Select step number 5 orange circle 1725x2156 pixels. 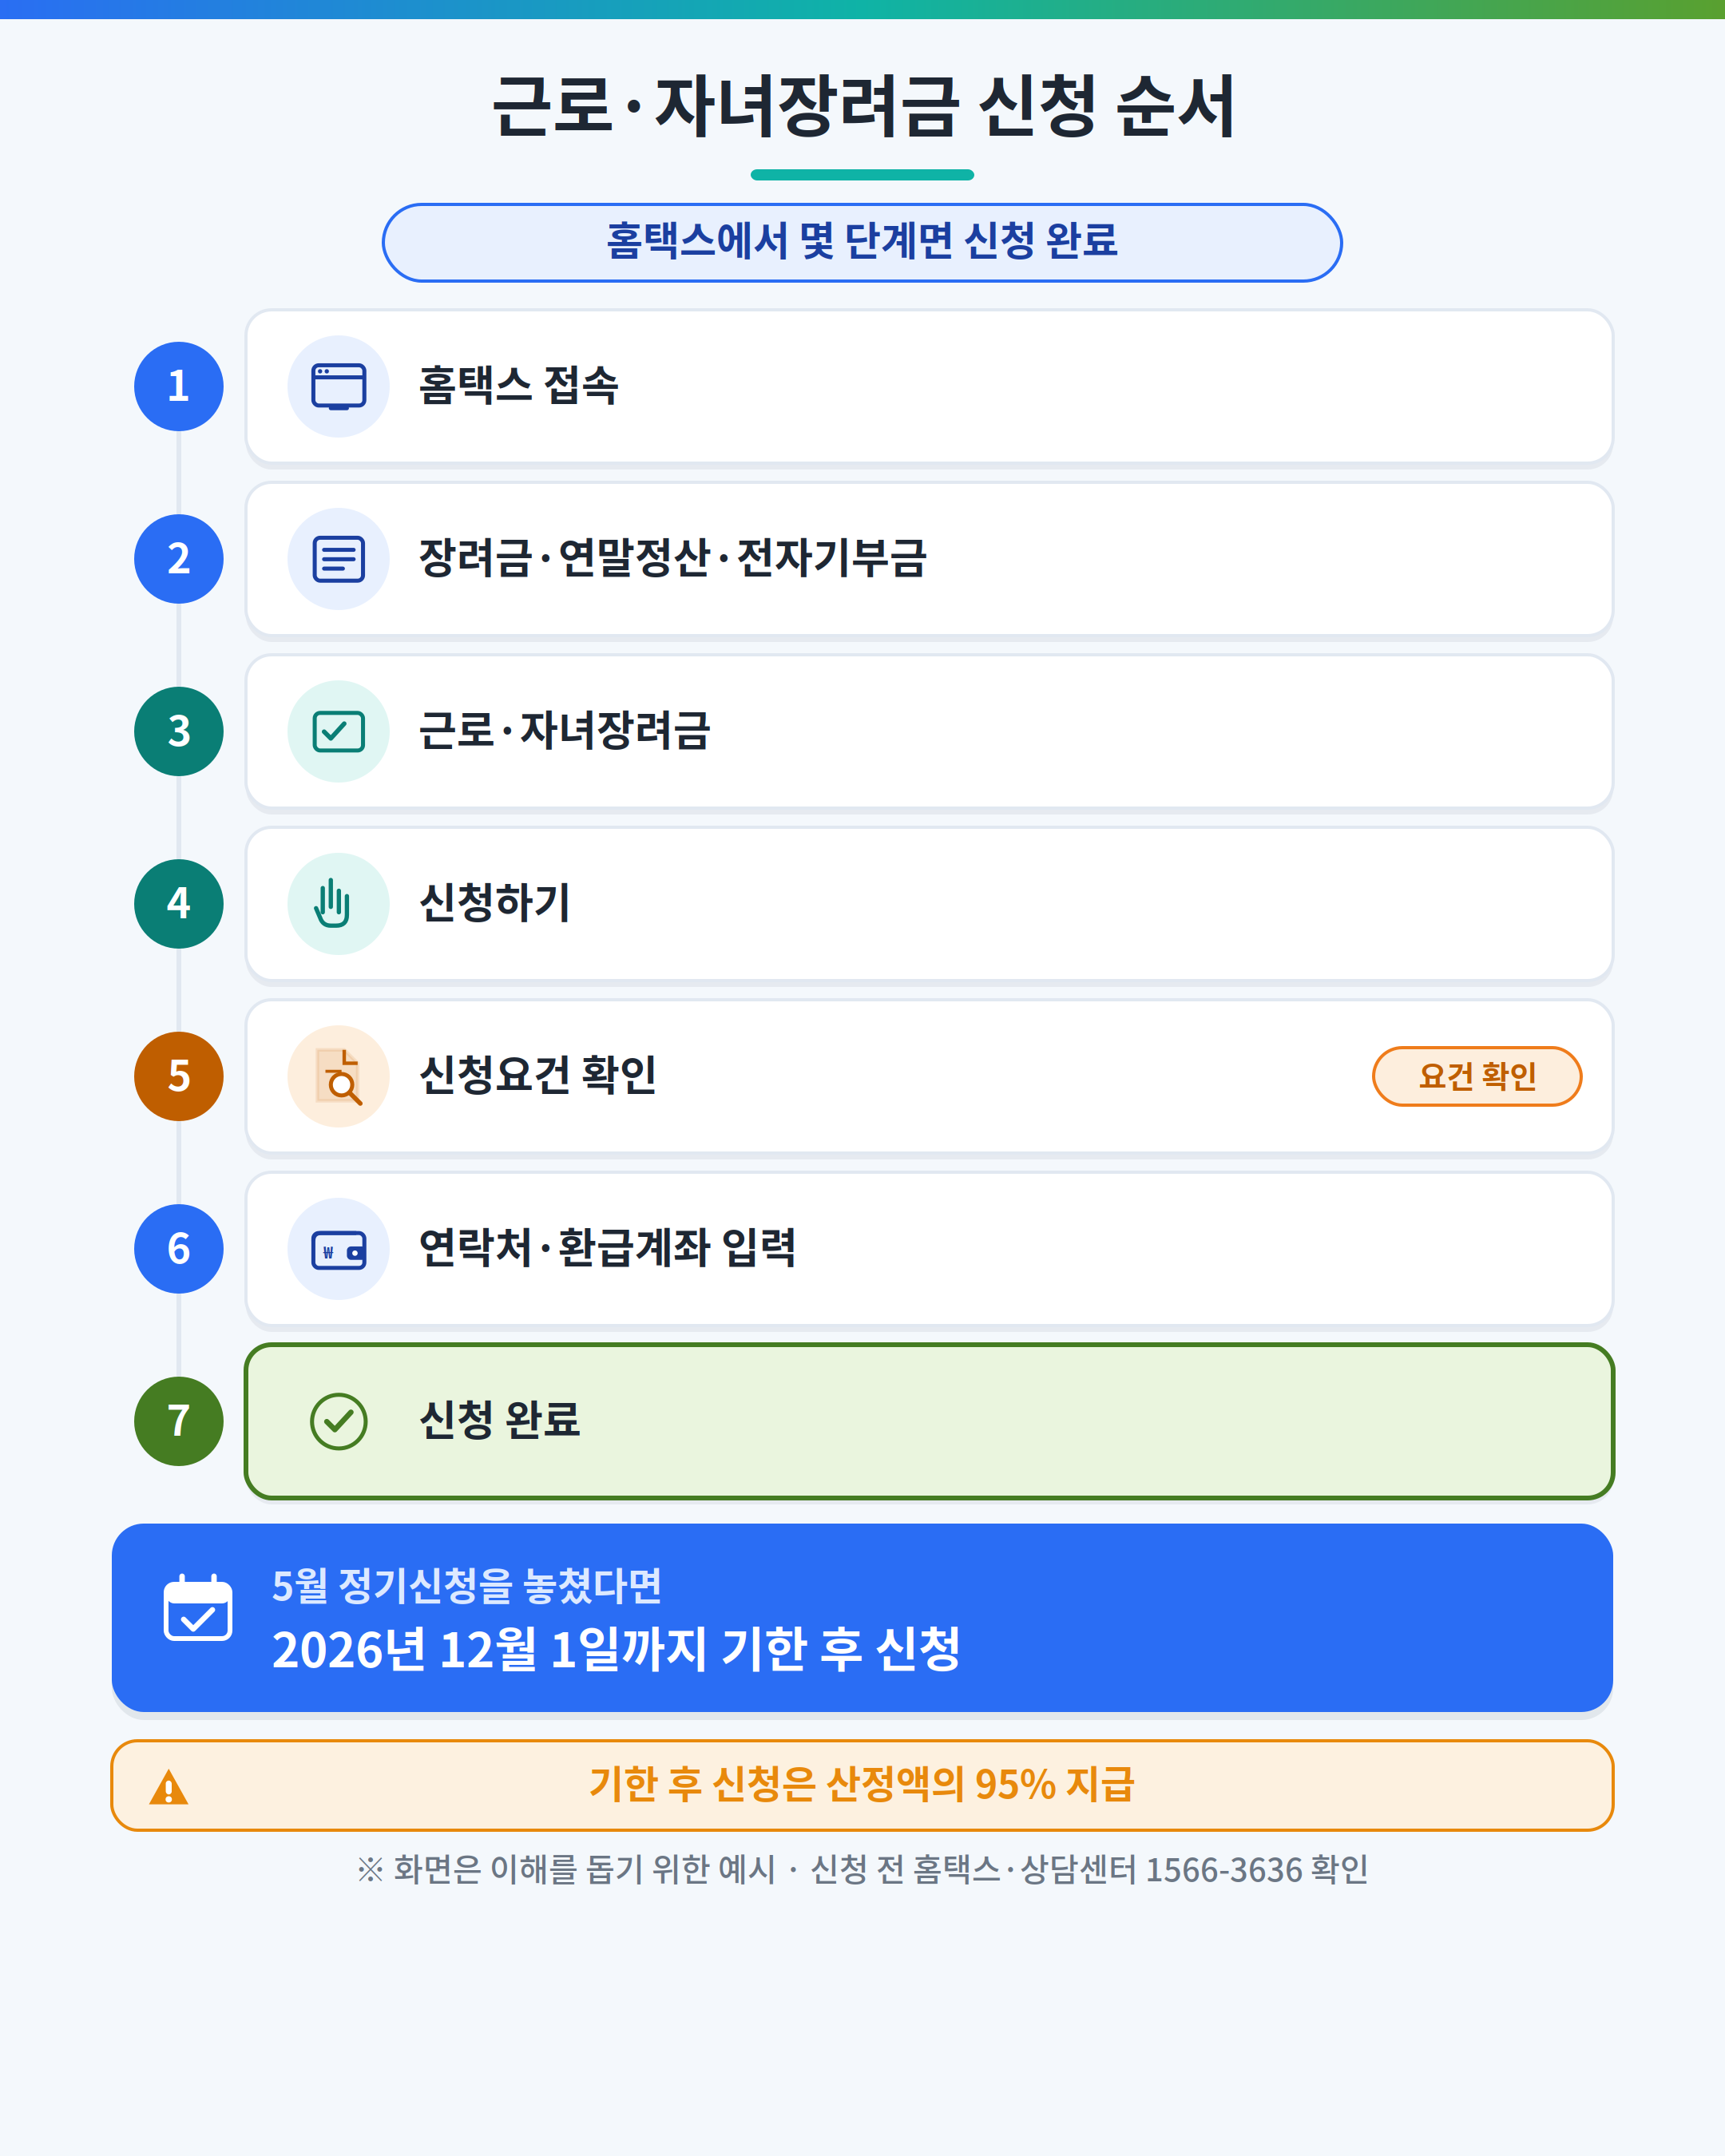point(179,1076)
